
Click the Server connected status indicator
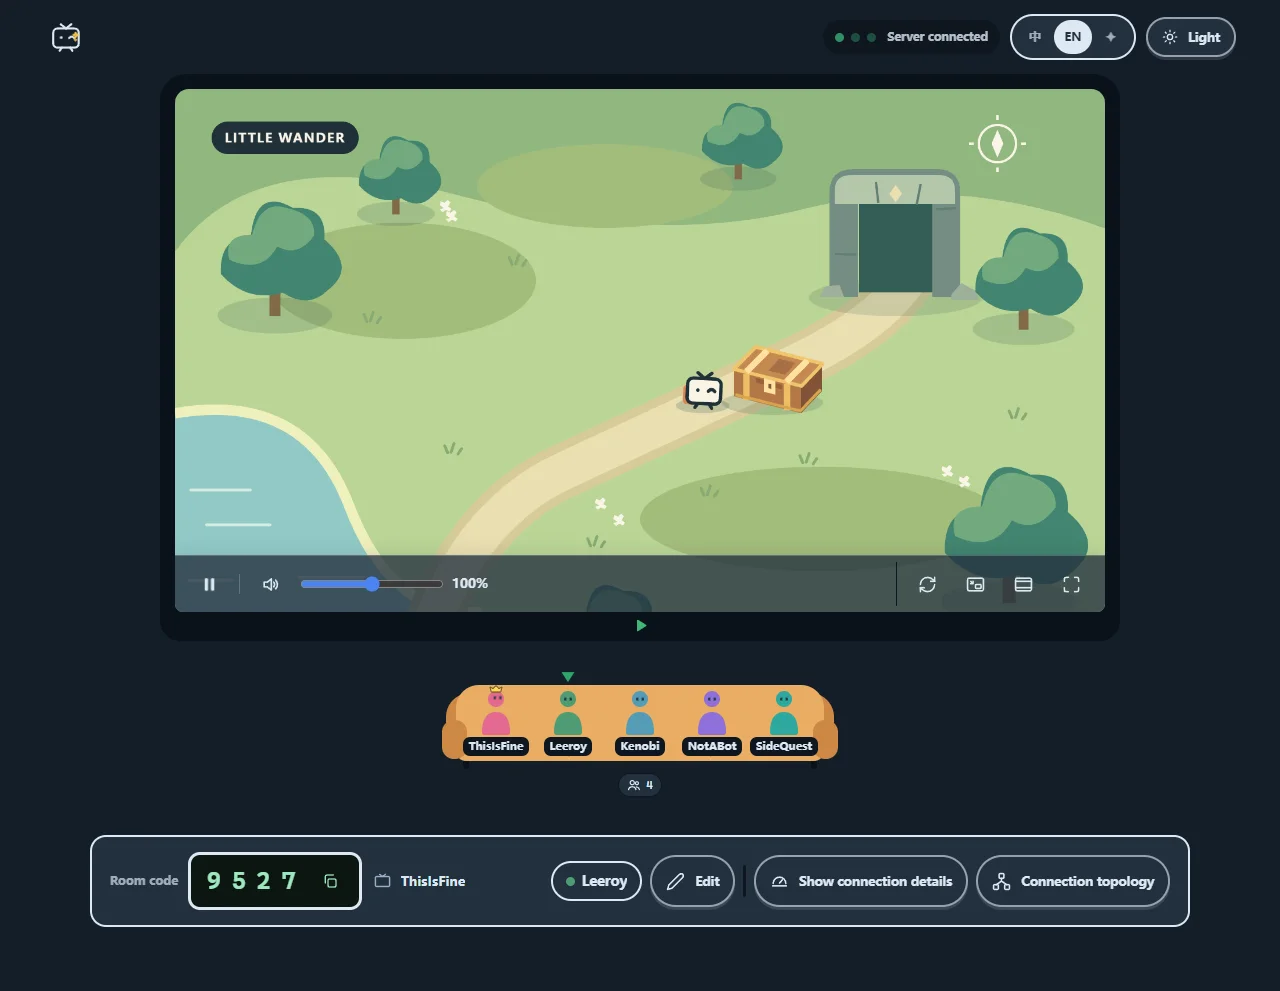coord(911,37)
